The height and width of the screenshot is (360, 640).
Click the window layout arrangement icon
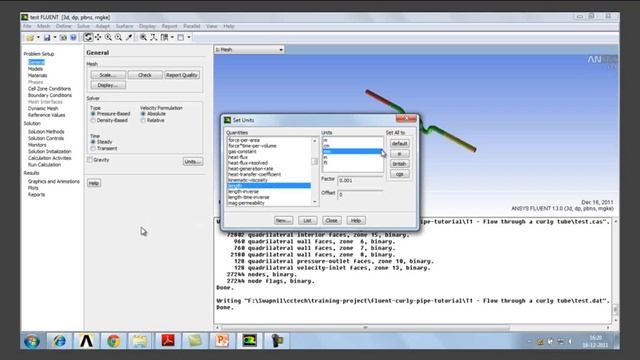(164, 38)
